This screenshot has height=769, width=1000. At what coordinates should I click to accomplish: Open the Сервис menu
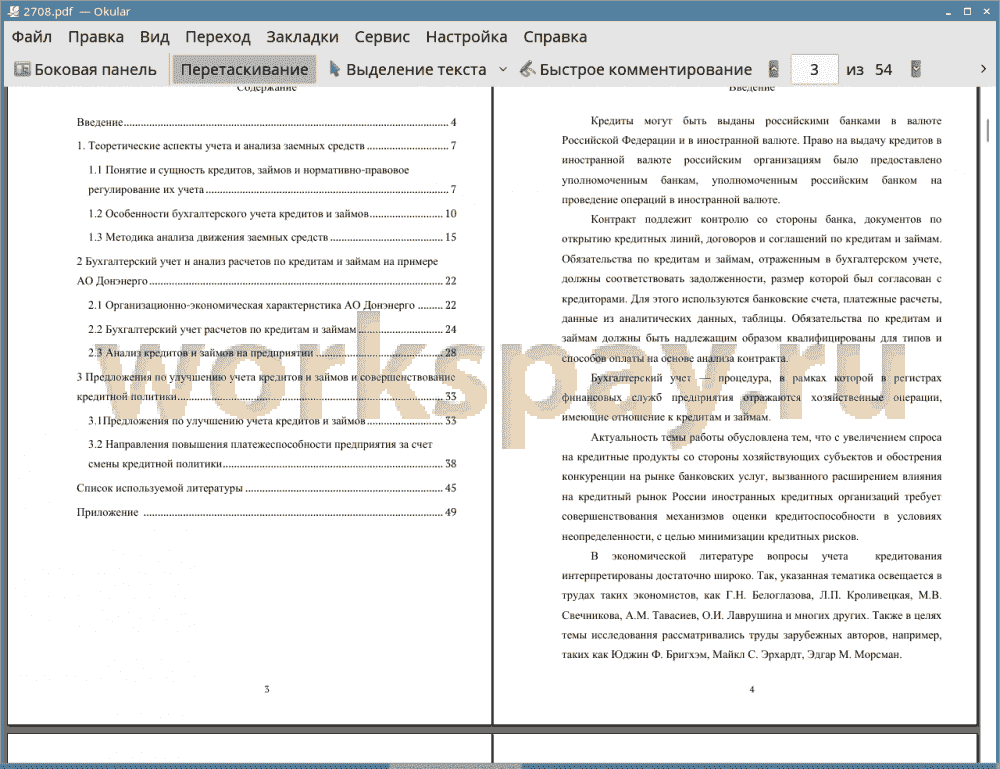tap(382, 37)
